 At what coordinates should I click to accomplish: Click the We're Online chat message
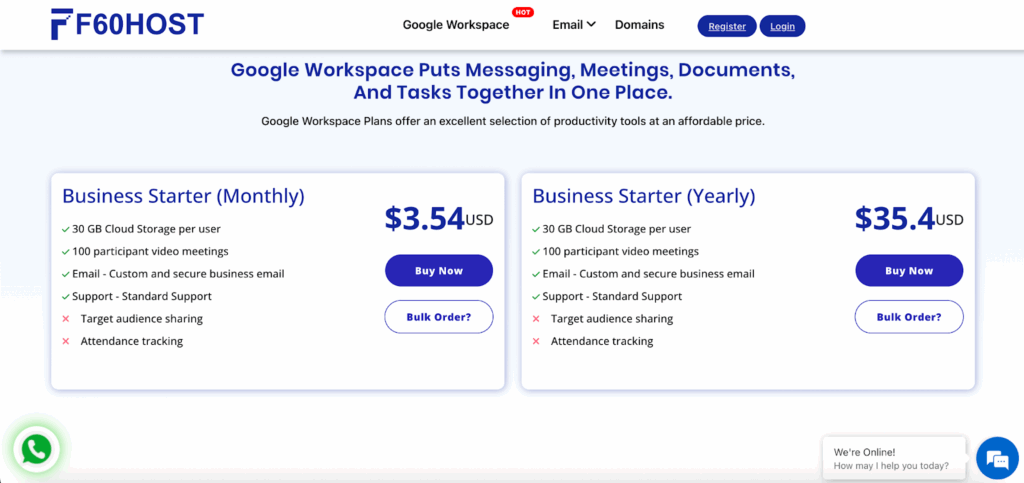(894, 458)
